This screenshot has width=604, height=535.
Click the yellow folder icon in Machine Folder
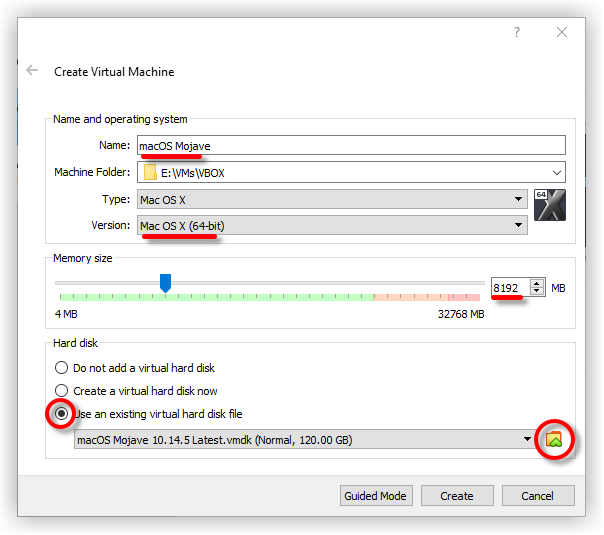click(x=151, y=172)
